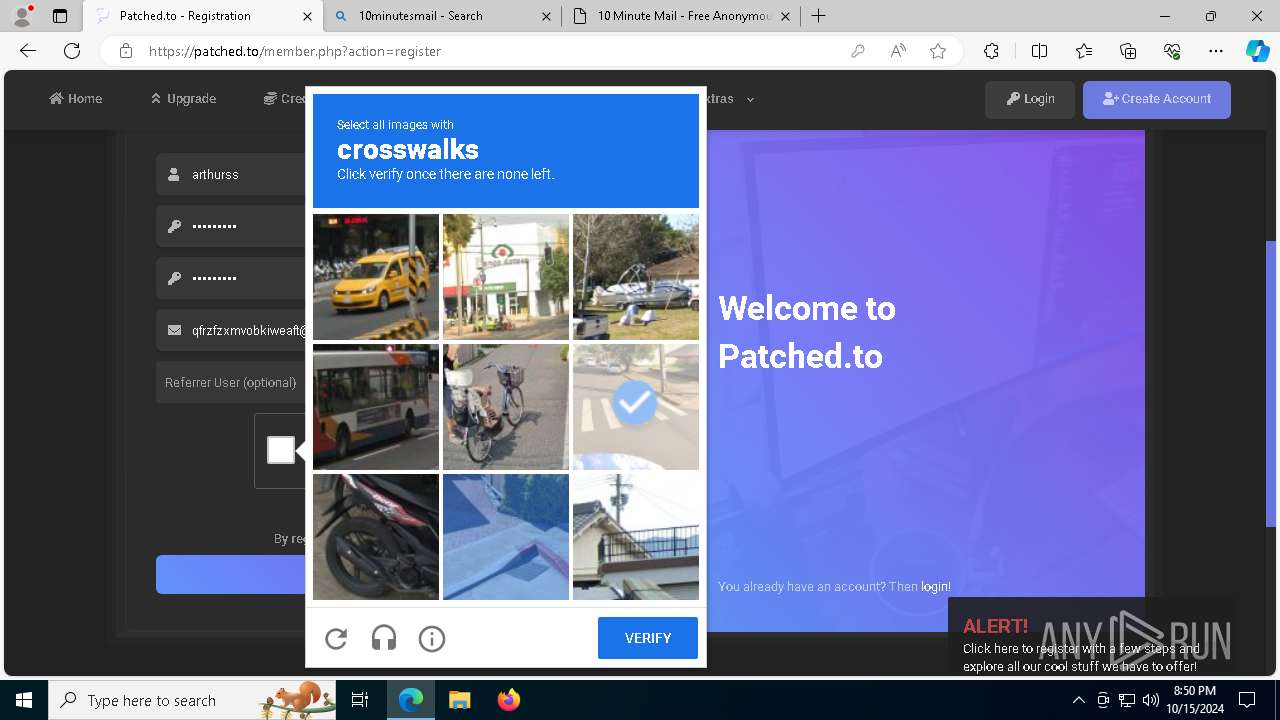Select the bicycle captcha tile
Viewport: 1280px width, 720px height.
pyautogui.click(x=506, y=407)
